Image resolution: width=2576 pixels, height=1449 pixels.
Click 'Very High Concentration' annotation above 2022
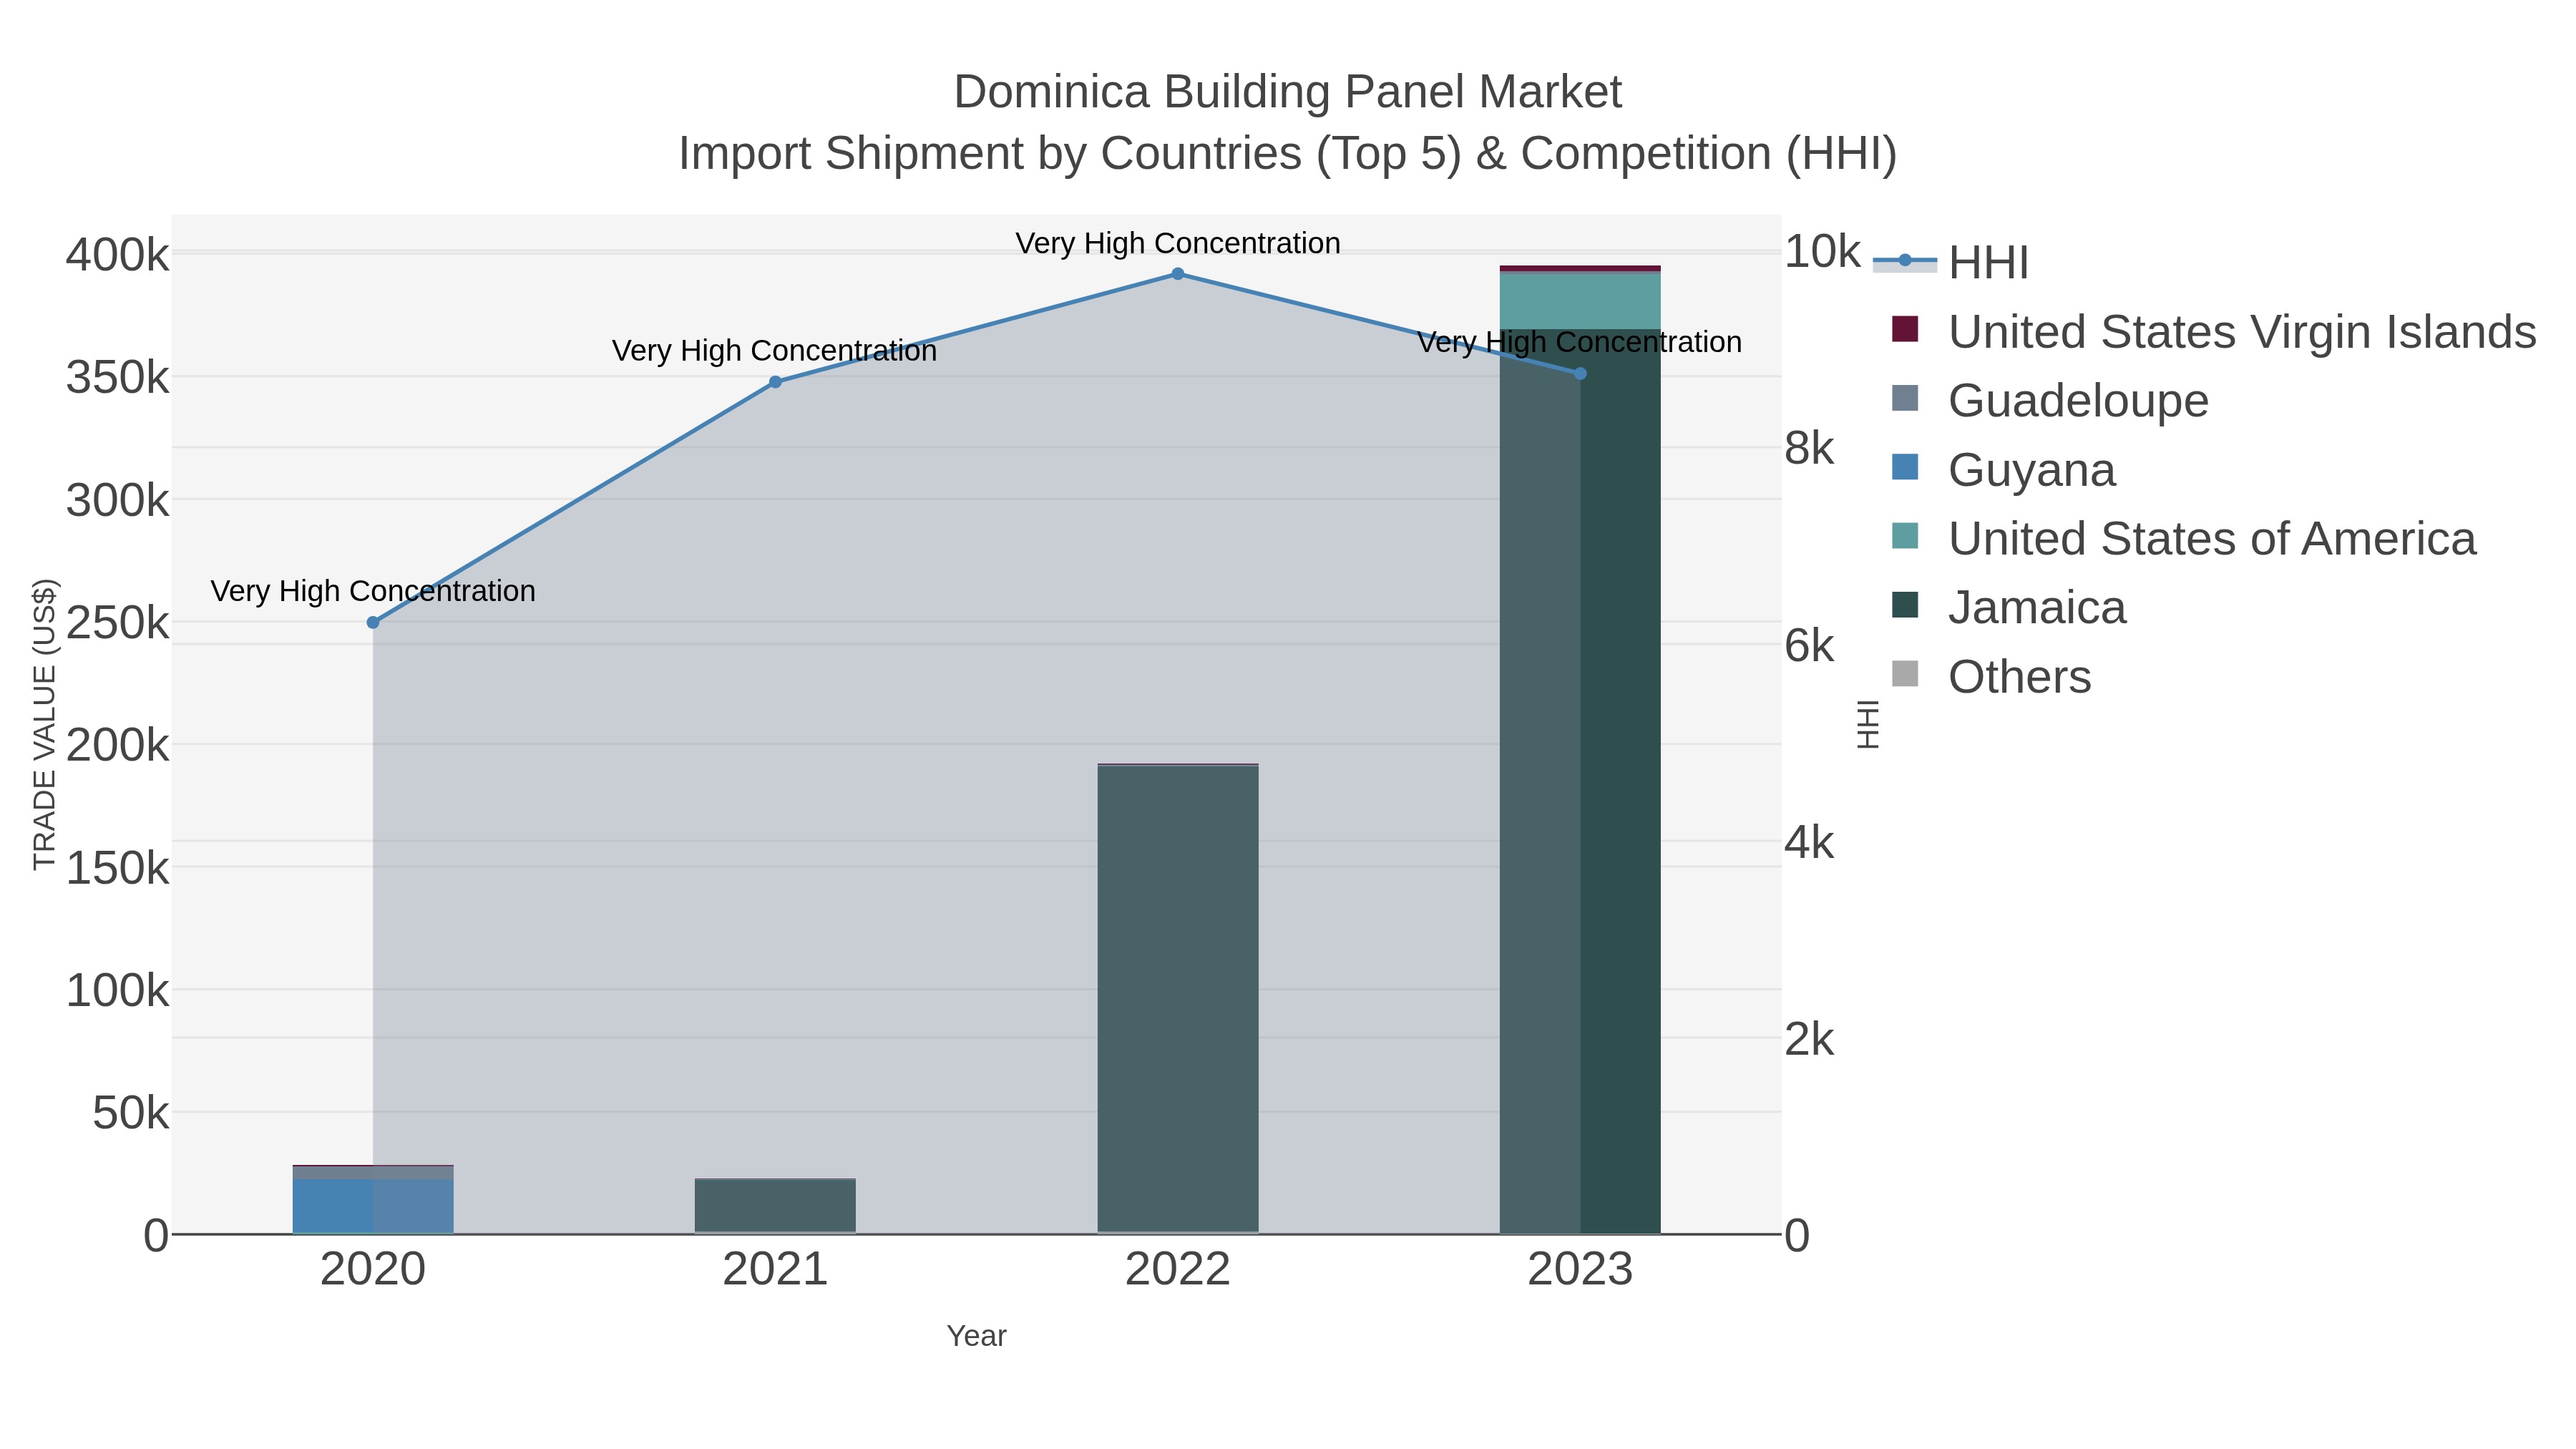[1178, 243]
